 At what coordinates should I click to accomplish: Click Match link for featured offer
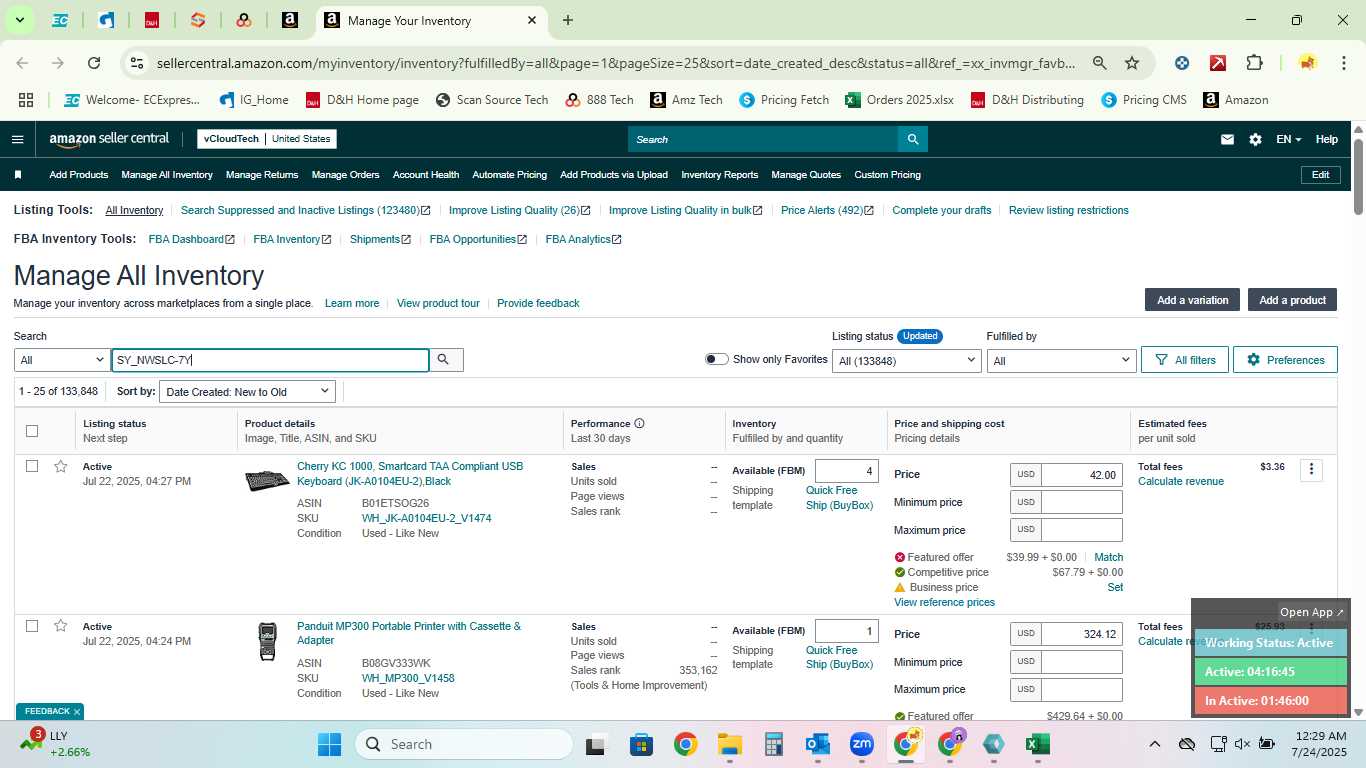coord(1109,557)
